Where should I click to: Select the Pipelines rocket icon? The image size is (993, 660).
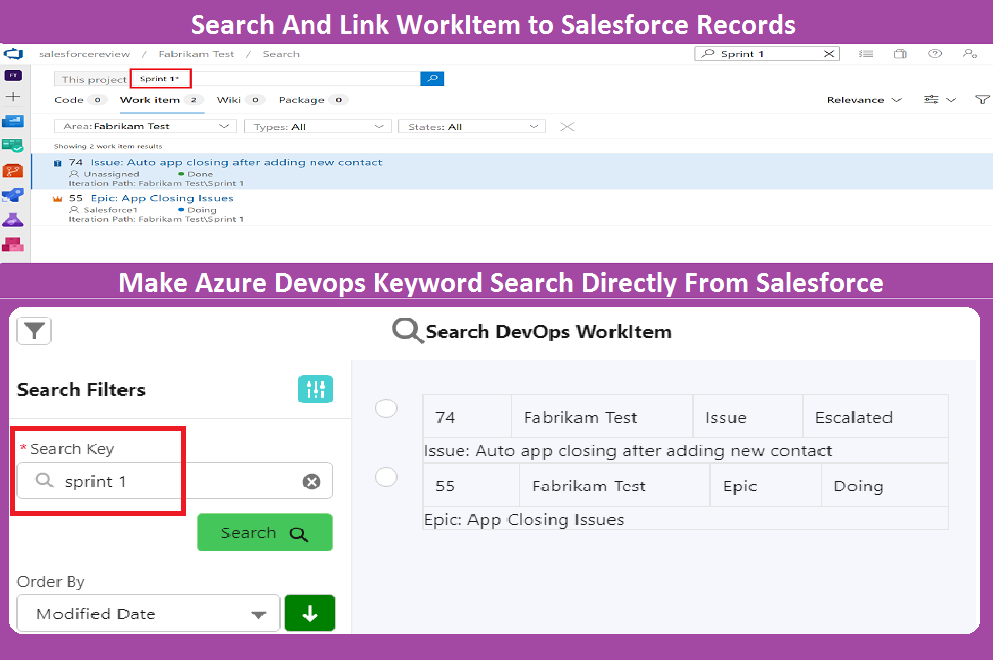[x=13, y=195]
